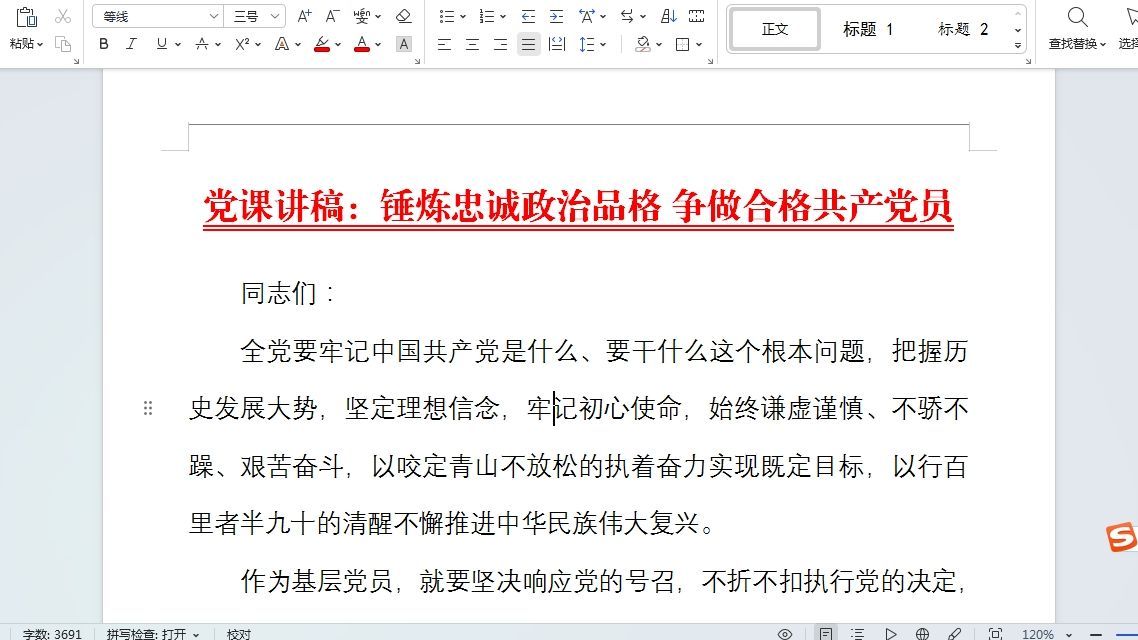Image resolution: width=1138 pixels, height=640 pixels.
Task: Insert bulleted list
Action: [446, 16]
